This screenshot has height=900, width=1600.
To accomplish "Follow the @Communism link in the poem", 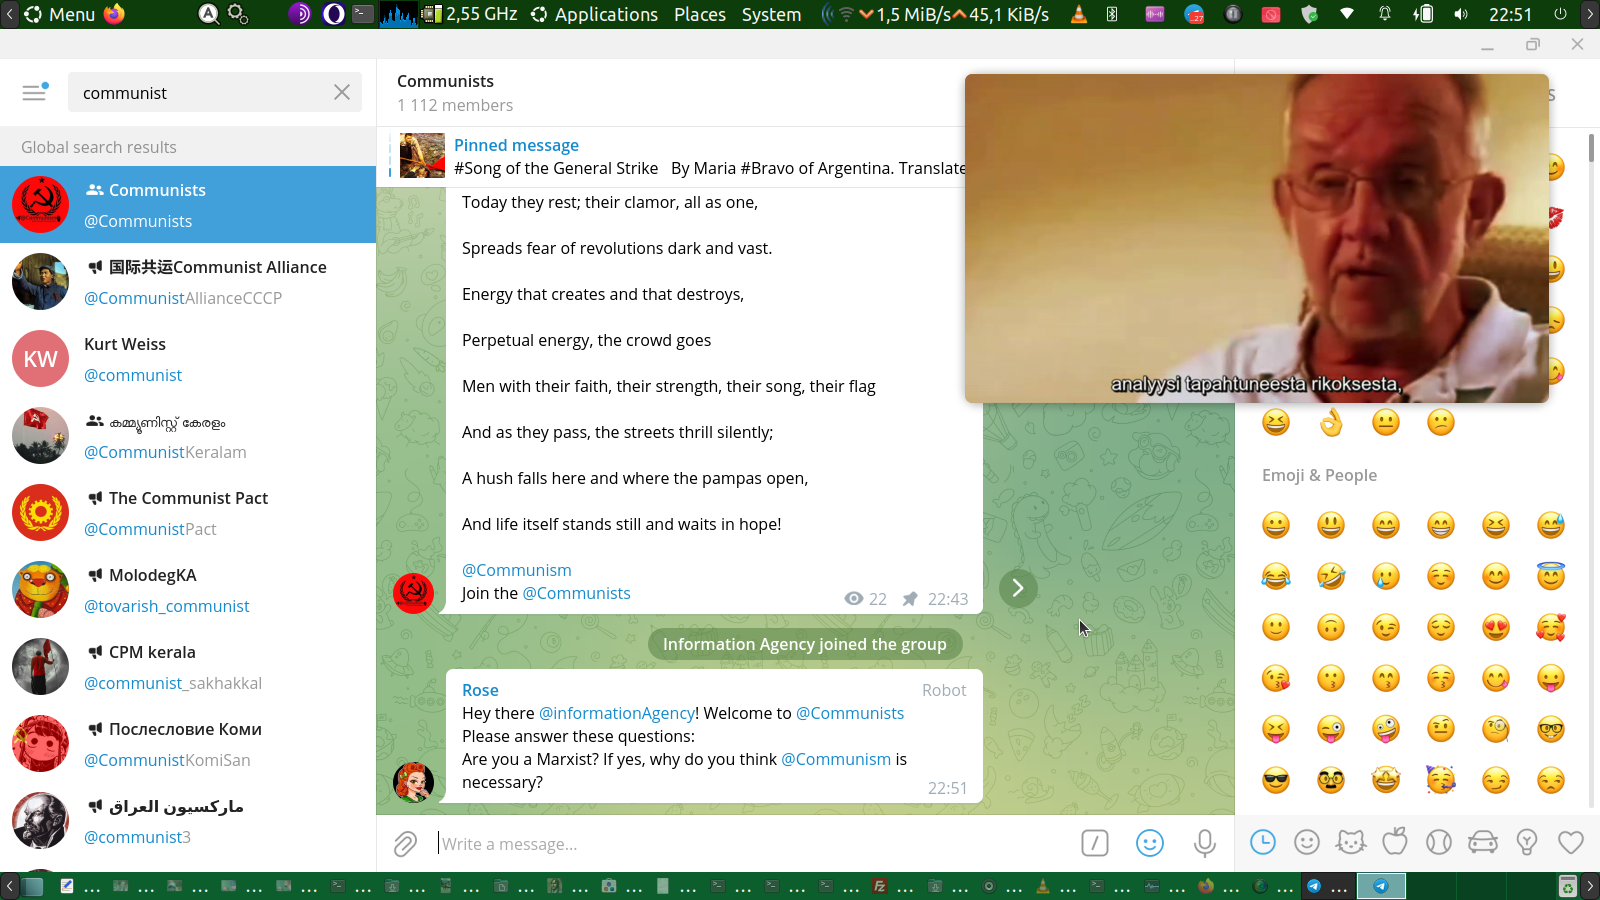I will click(516, 570).
